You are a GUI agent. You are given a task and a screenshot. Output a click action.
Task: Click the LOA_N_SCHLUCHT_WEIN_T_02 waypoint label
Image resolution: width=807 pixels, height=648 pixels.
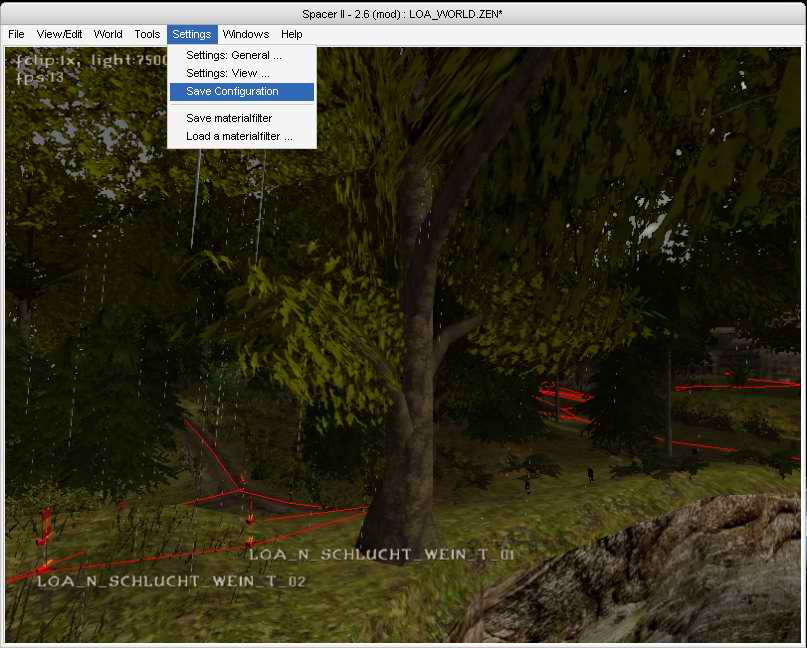click(x=171, y=581)
